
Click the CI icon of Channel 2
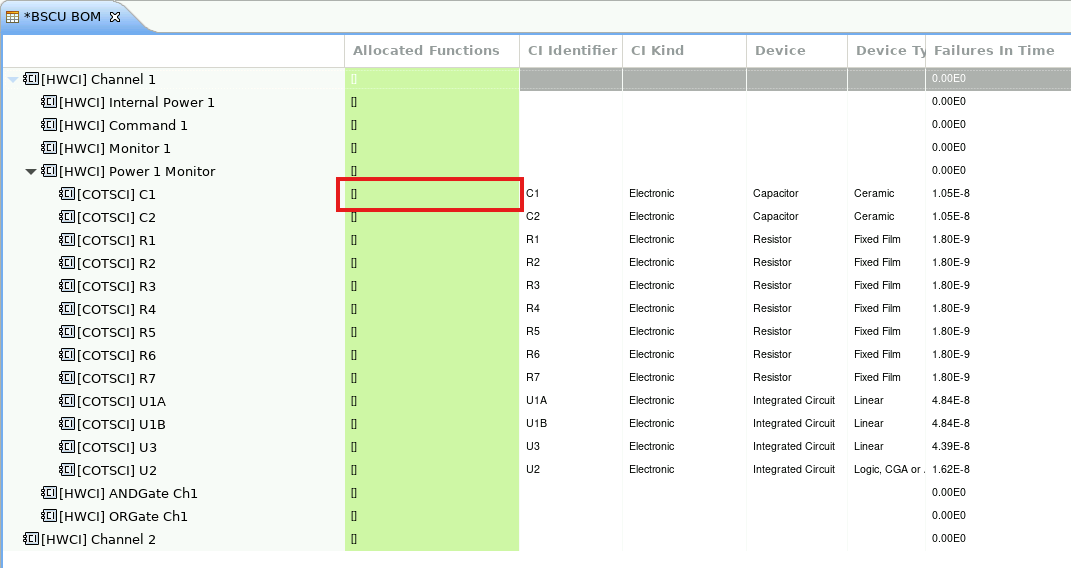[31, 539]
